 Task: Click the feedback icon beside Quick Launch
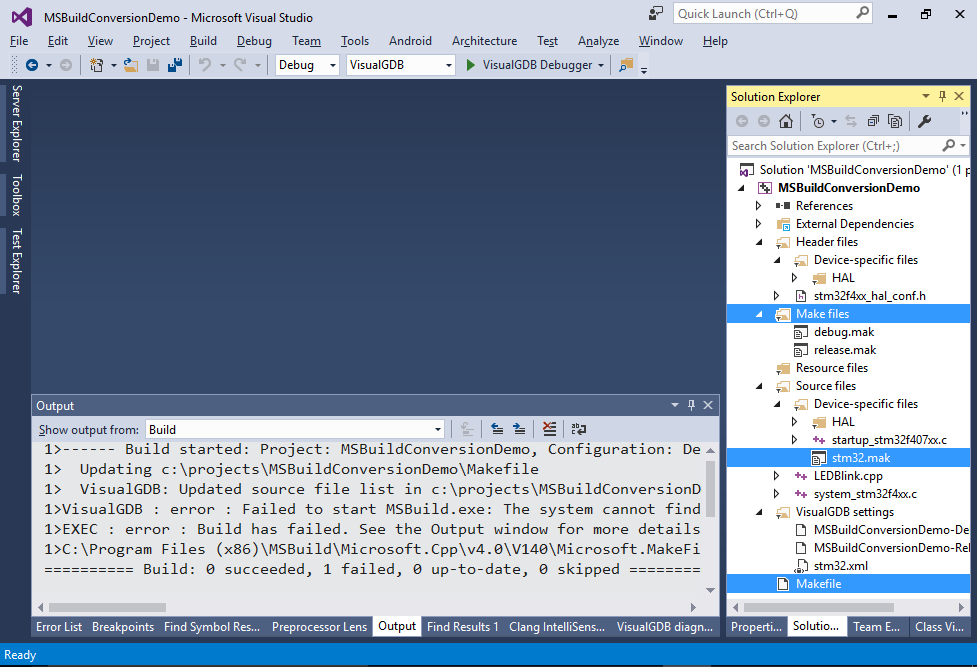tap(656, 13)
